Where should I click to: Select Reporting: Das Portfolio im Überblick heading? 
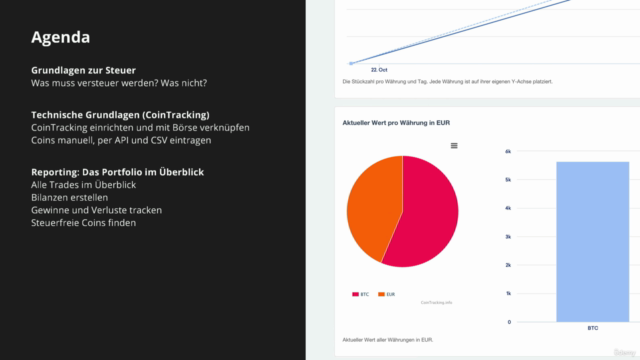(x=118, y=172)
